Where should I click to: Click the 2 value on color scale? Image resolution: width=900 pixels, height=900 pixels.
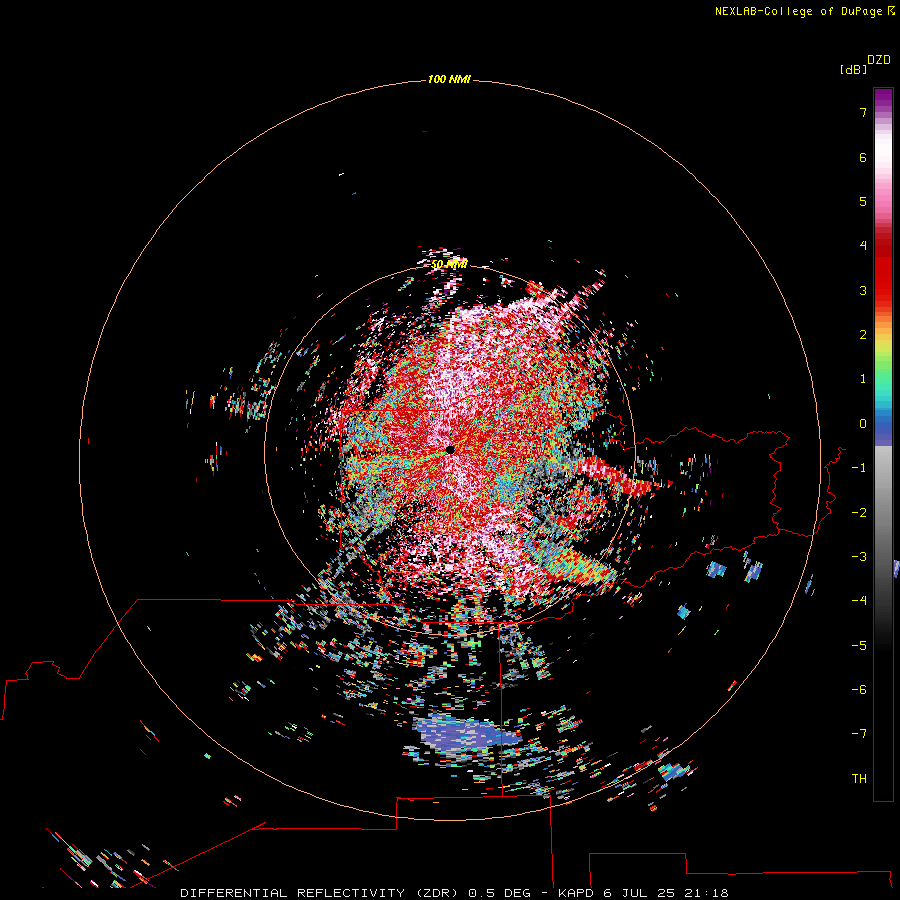(863, 335)
